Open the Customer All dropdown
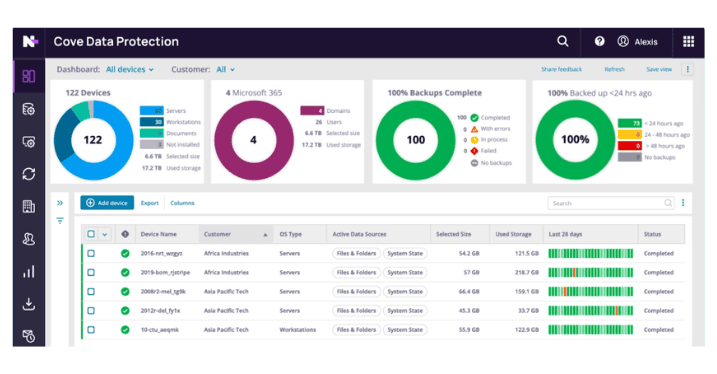 click(225, 69)
